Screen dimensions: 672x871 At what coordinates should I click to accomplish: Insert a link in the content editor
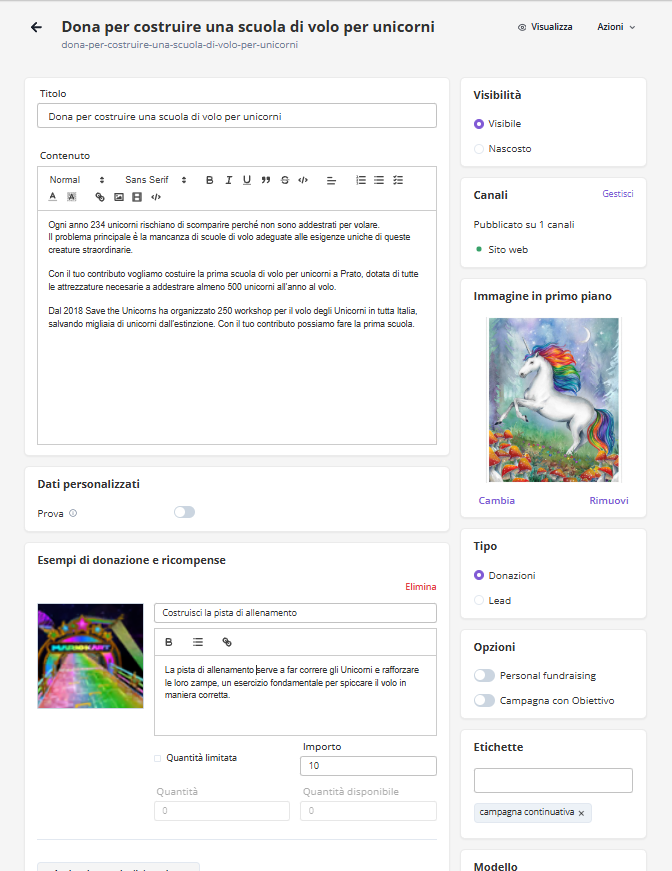tap(100, 197)
